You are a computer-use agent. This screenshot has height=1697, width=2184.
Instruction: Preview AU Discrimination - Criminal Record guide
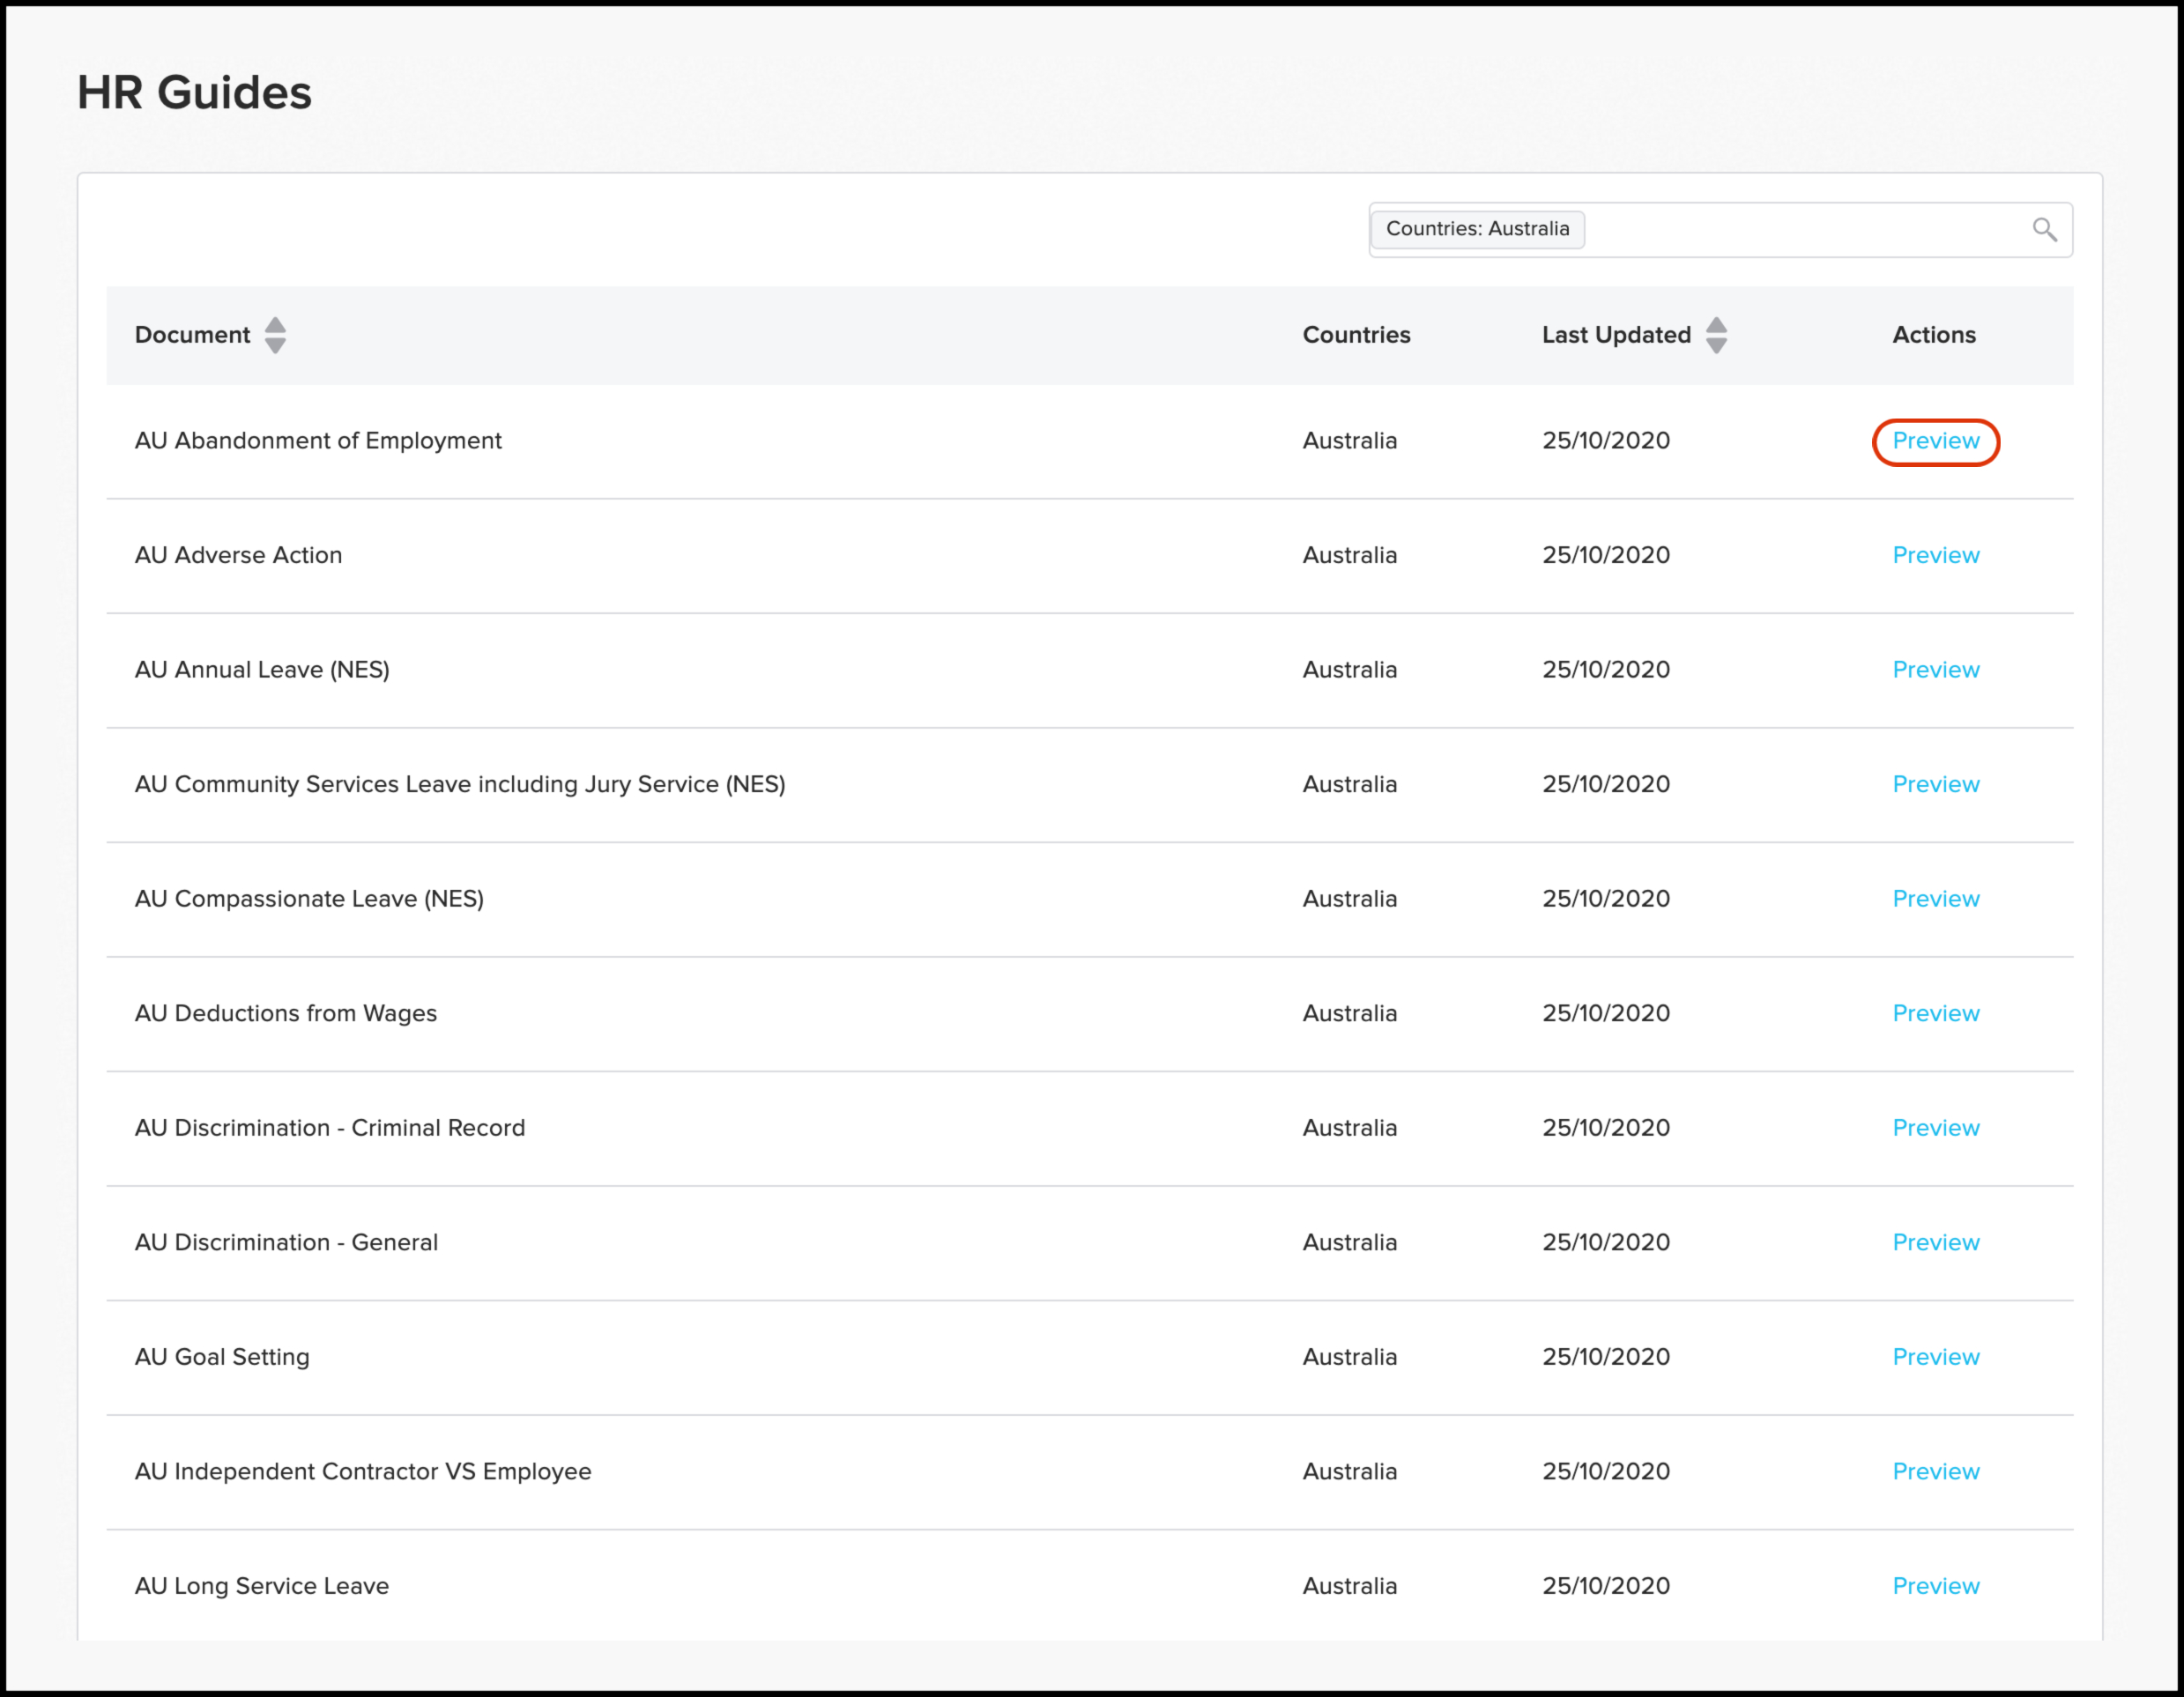click(x=1935, y=1128)
